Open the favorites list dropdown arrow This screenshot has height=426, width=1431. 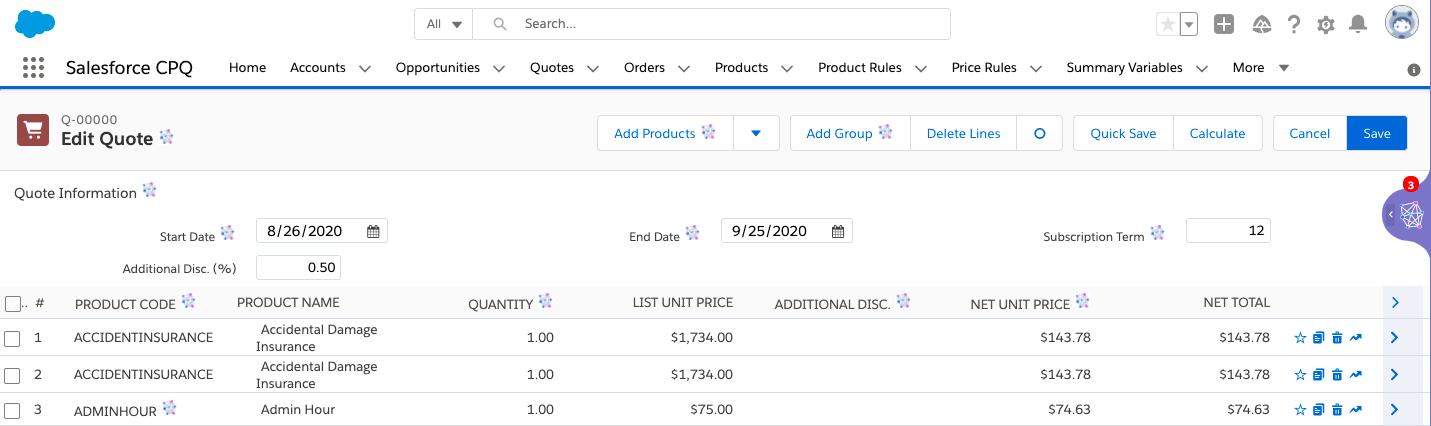point(1188,24)
